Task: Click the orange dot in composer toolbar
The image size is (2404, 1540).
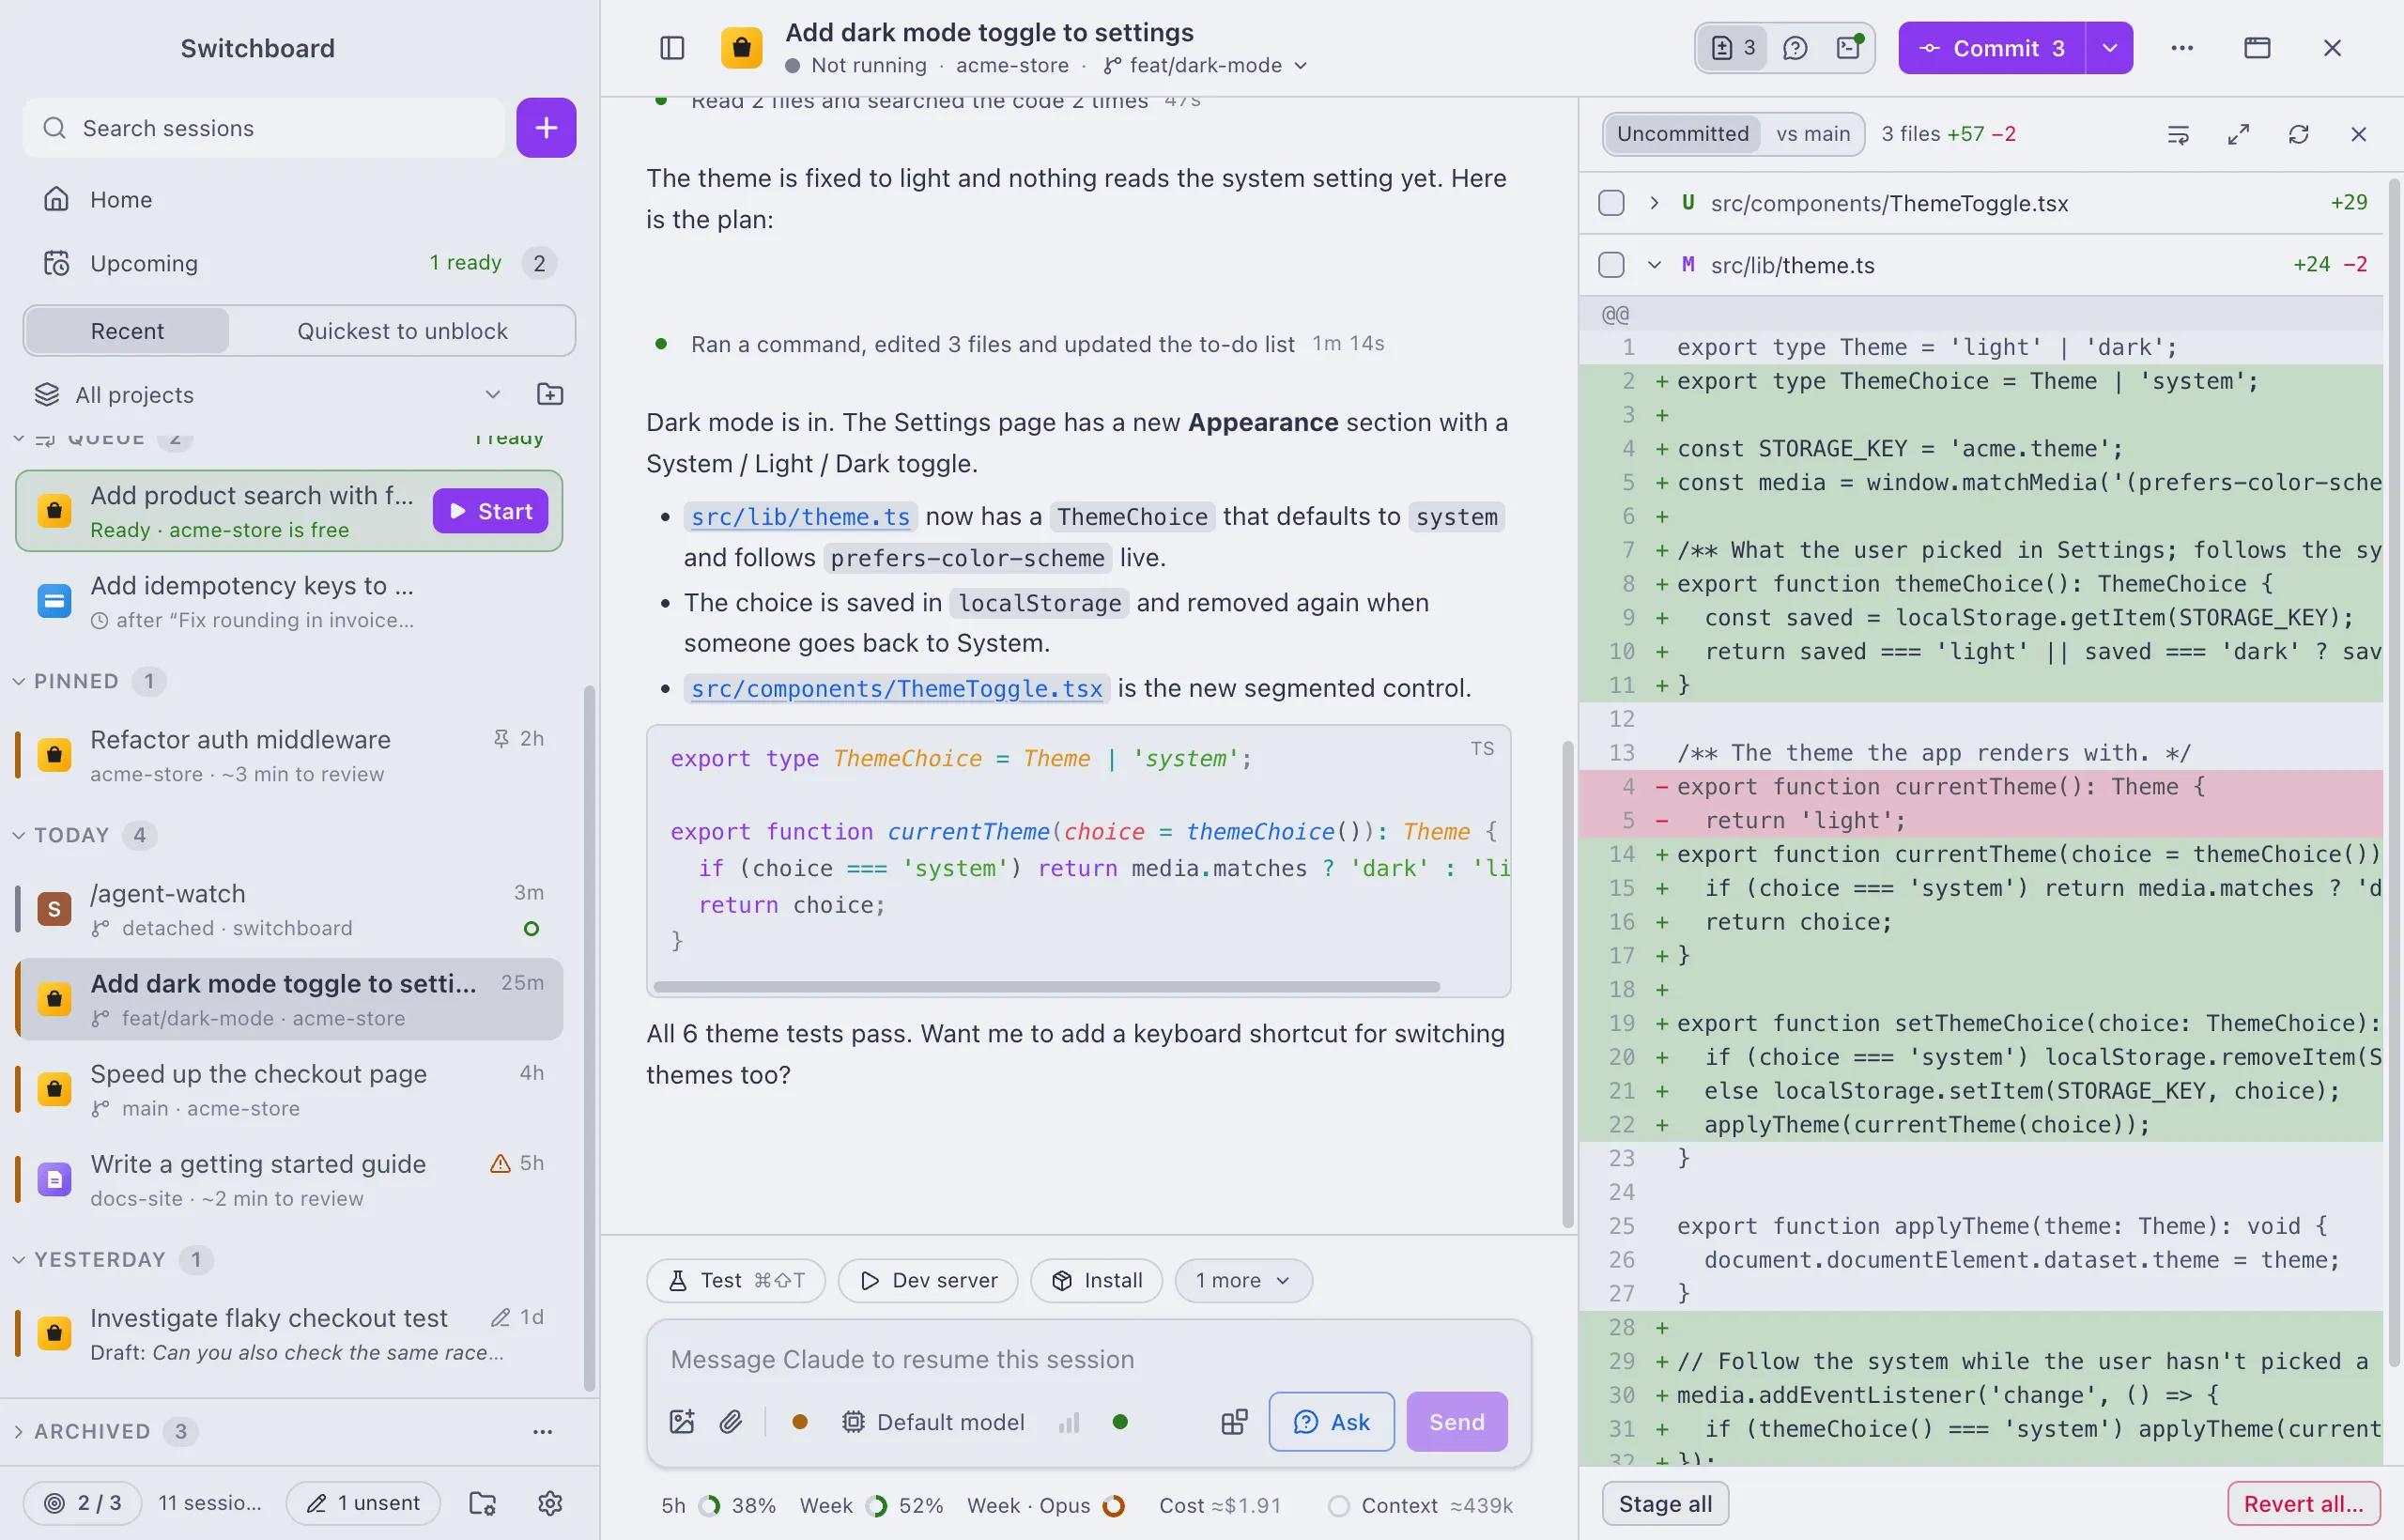Action: pos(799,1422)
